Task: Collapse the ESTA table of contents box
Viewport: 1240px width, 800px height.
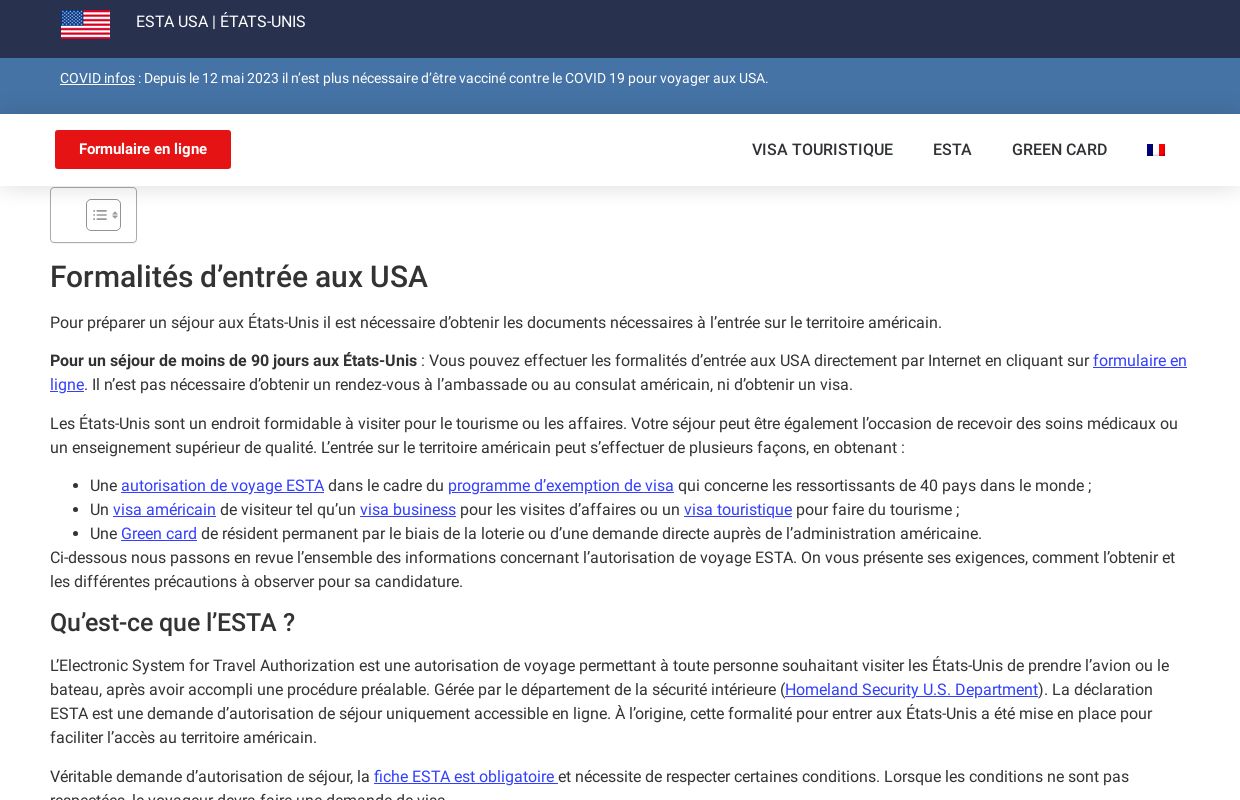Action: pos(103,215)
